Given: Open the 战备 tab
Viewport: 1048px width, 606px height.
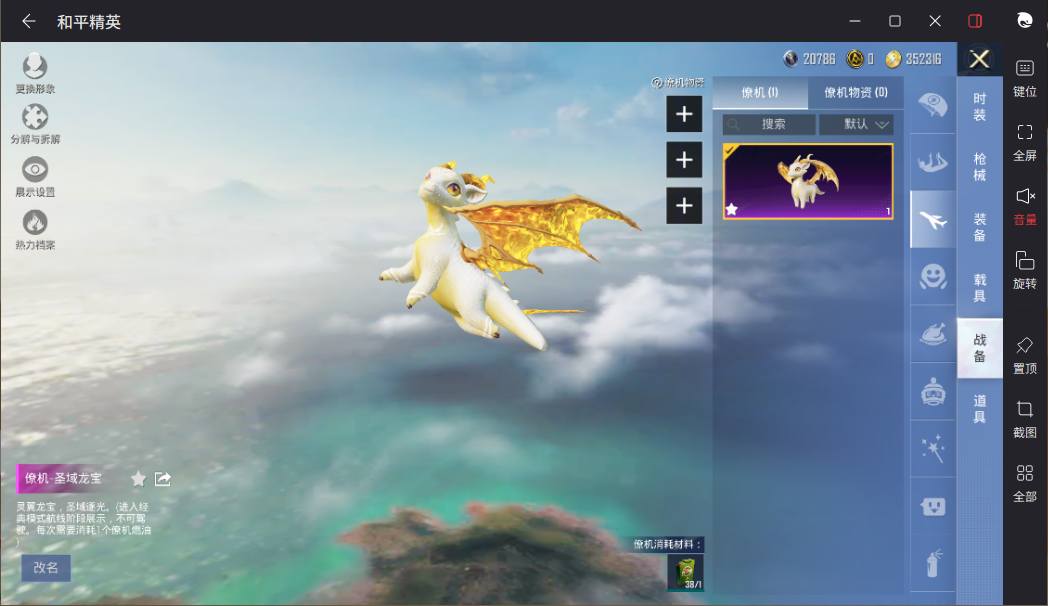Looking at the screenshot, I should pyautogui.click(x=979, y=348).
